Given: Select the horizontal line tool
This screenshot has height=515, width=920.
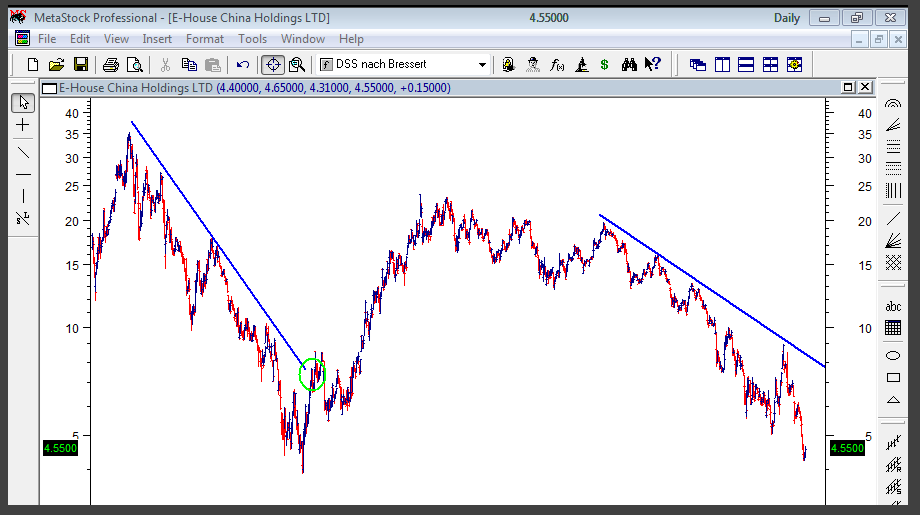Looking at the screenshot, I should 23,174.
